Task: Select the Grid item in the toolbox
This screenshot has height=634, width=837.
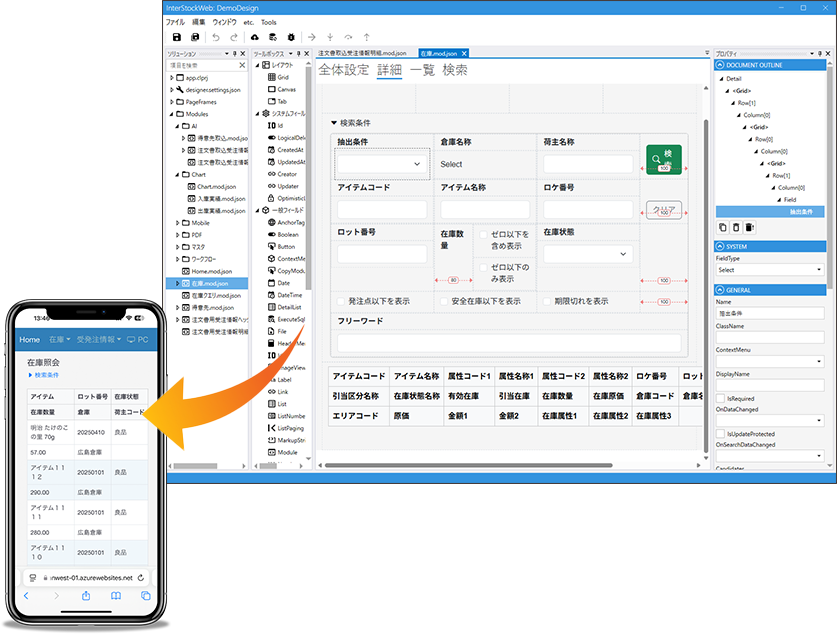Action: pos(282,76)
